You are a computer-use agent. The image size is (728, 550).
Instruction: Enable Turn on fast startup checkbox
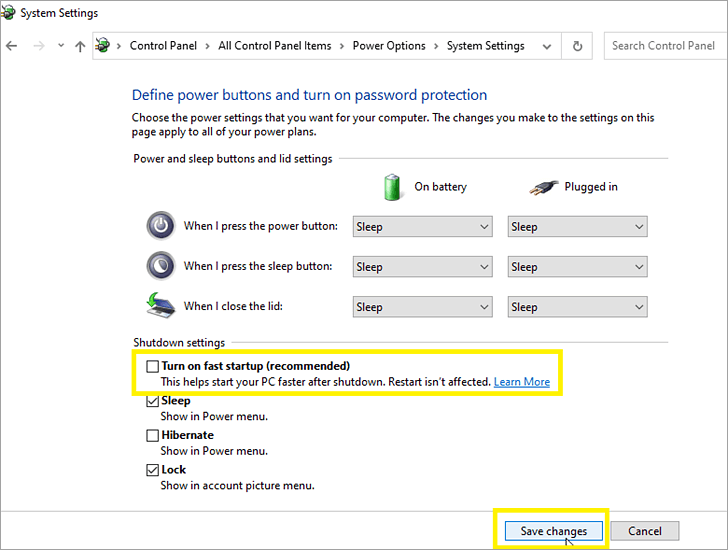tap(153, 367)
